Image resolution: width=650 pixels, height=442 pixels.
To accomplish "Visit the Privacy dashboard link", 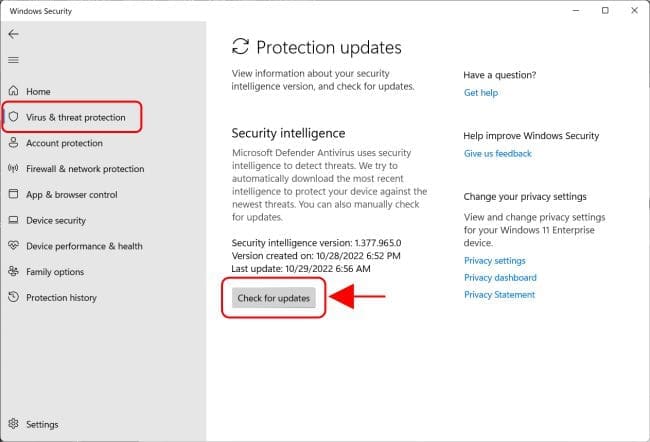I will (x=500, y=278).
